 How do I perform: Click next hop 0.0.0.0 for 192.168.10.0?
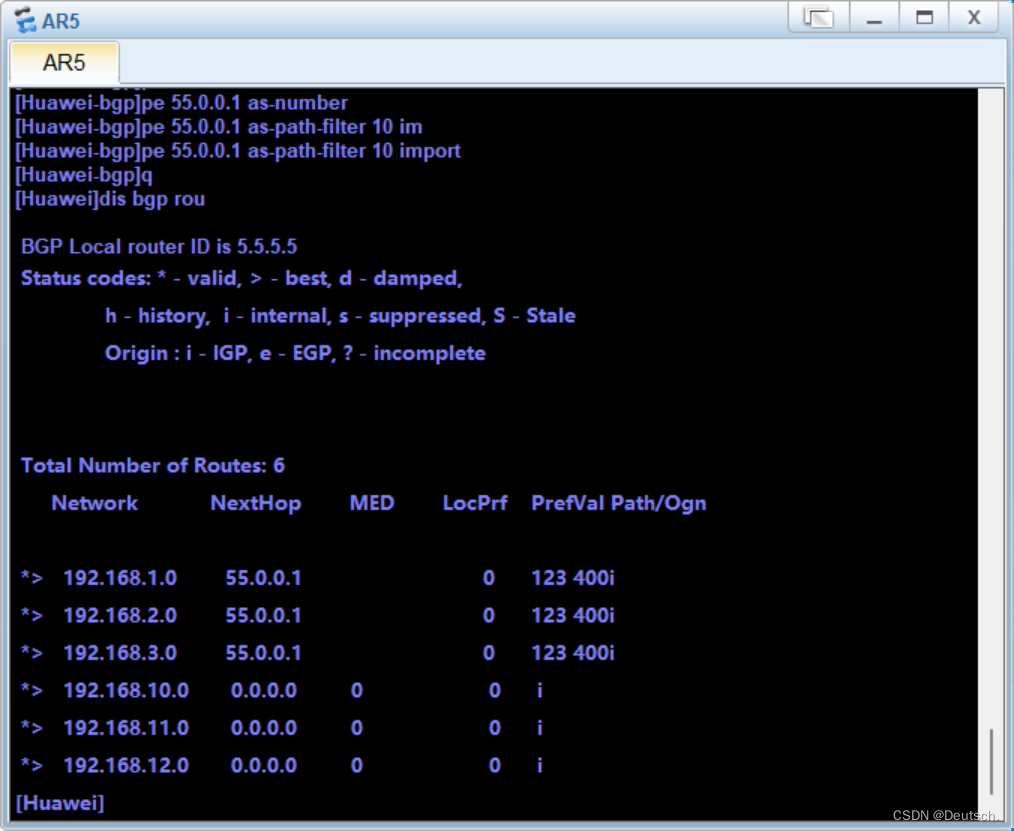point(264,690)
